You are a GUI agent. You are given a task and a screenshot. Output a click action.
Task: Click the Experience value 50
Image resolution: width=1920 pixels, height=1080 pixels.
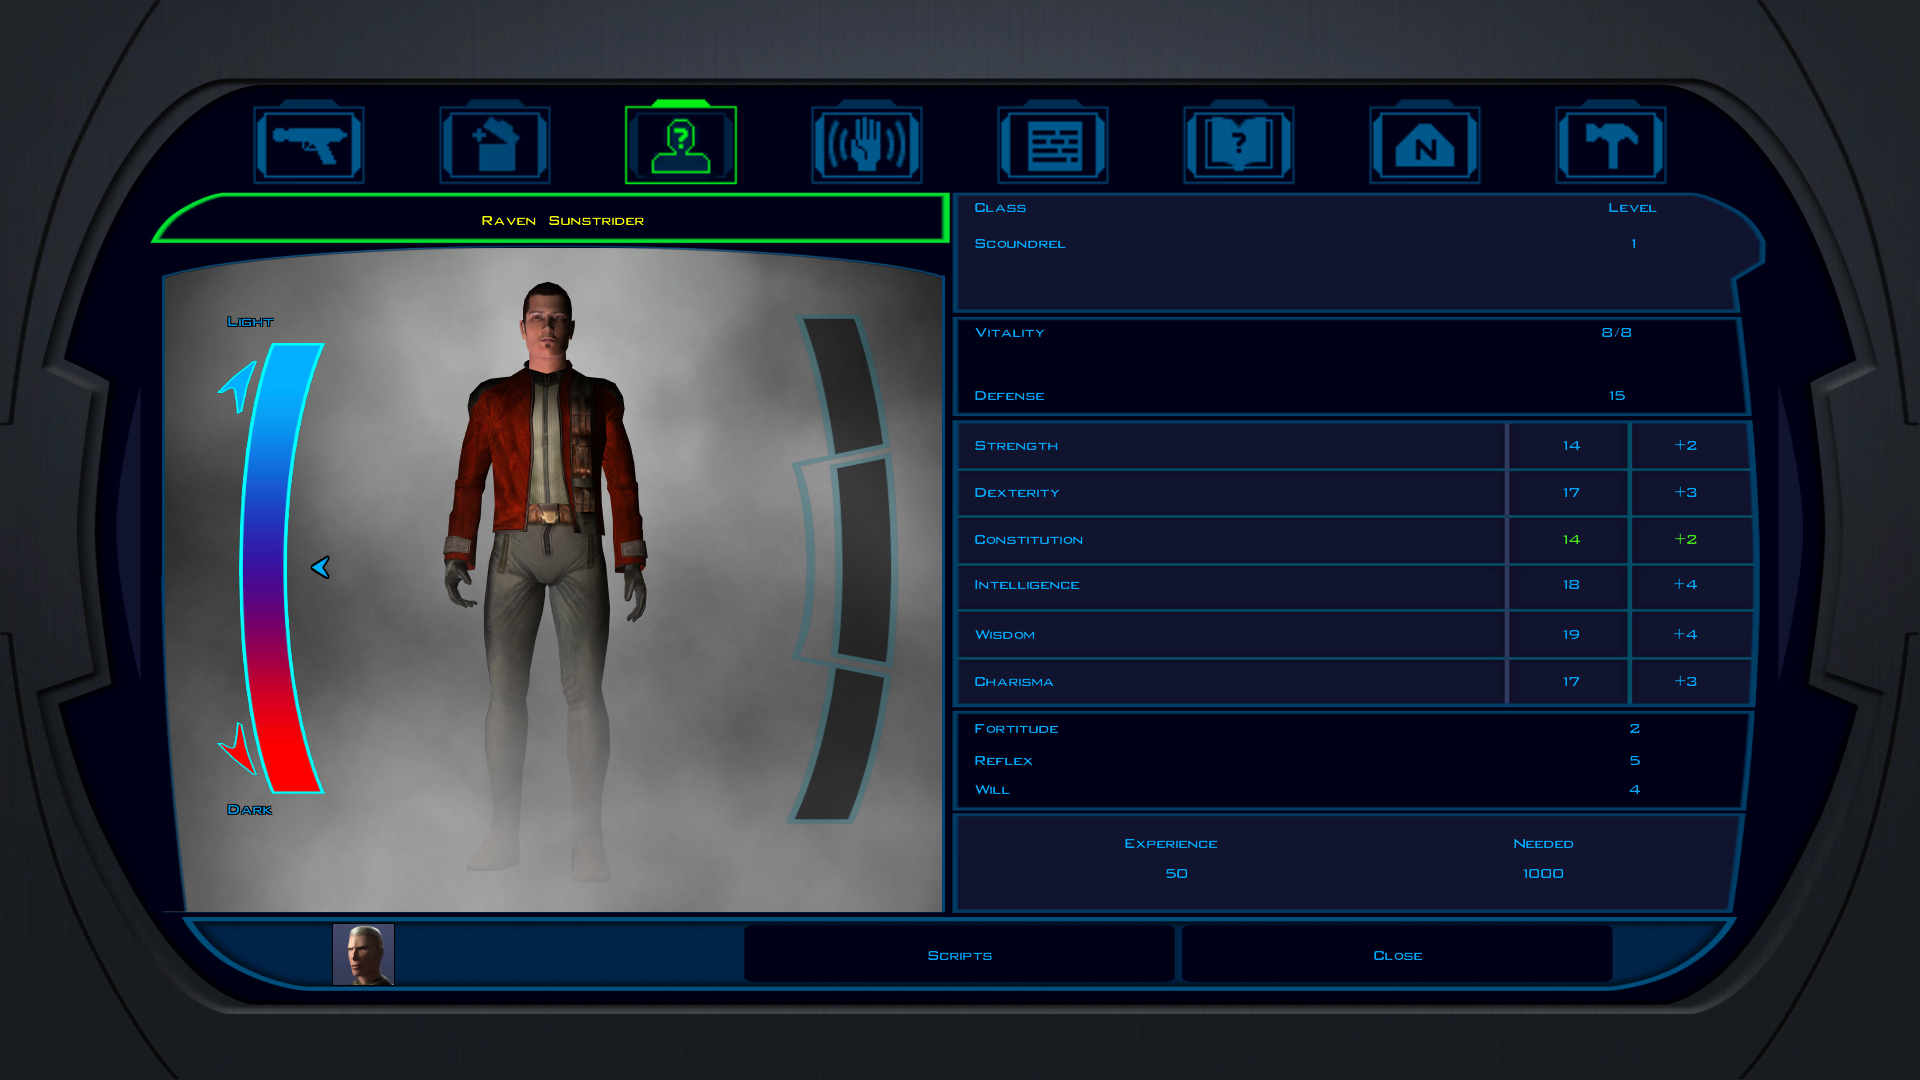click(x=1176, y=874)
